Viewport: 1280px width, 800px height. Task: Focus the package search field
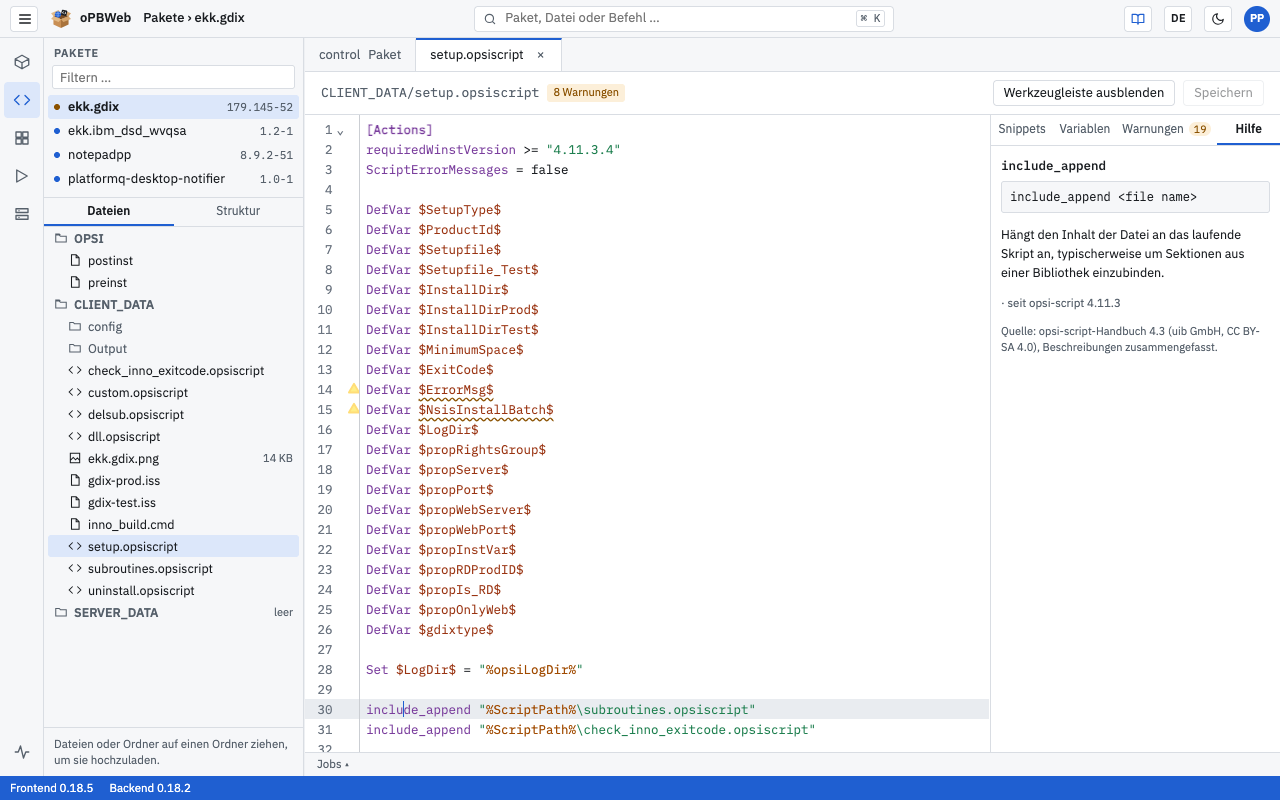[683, 18]
